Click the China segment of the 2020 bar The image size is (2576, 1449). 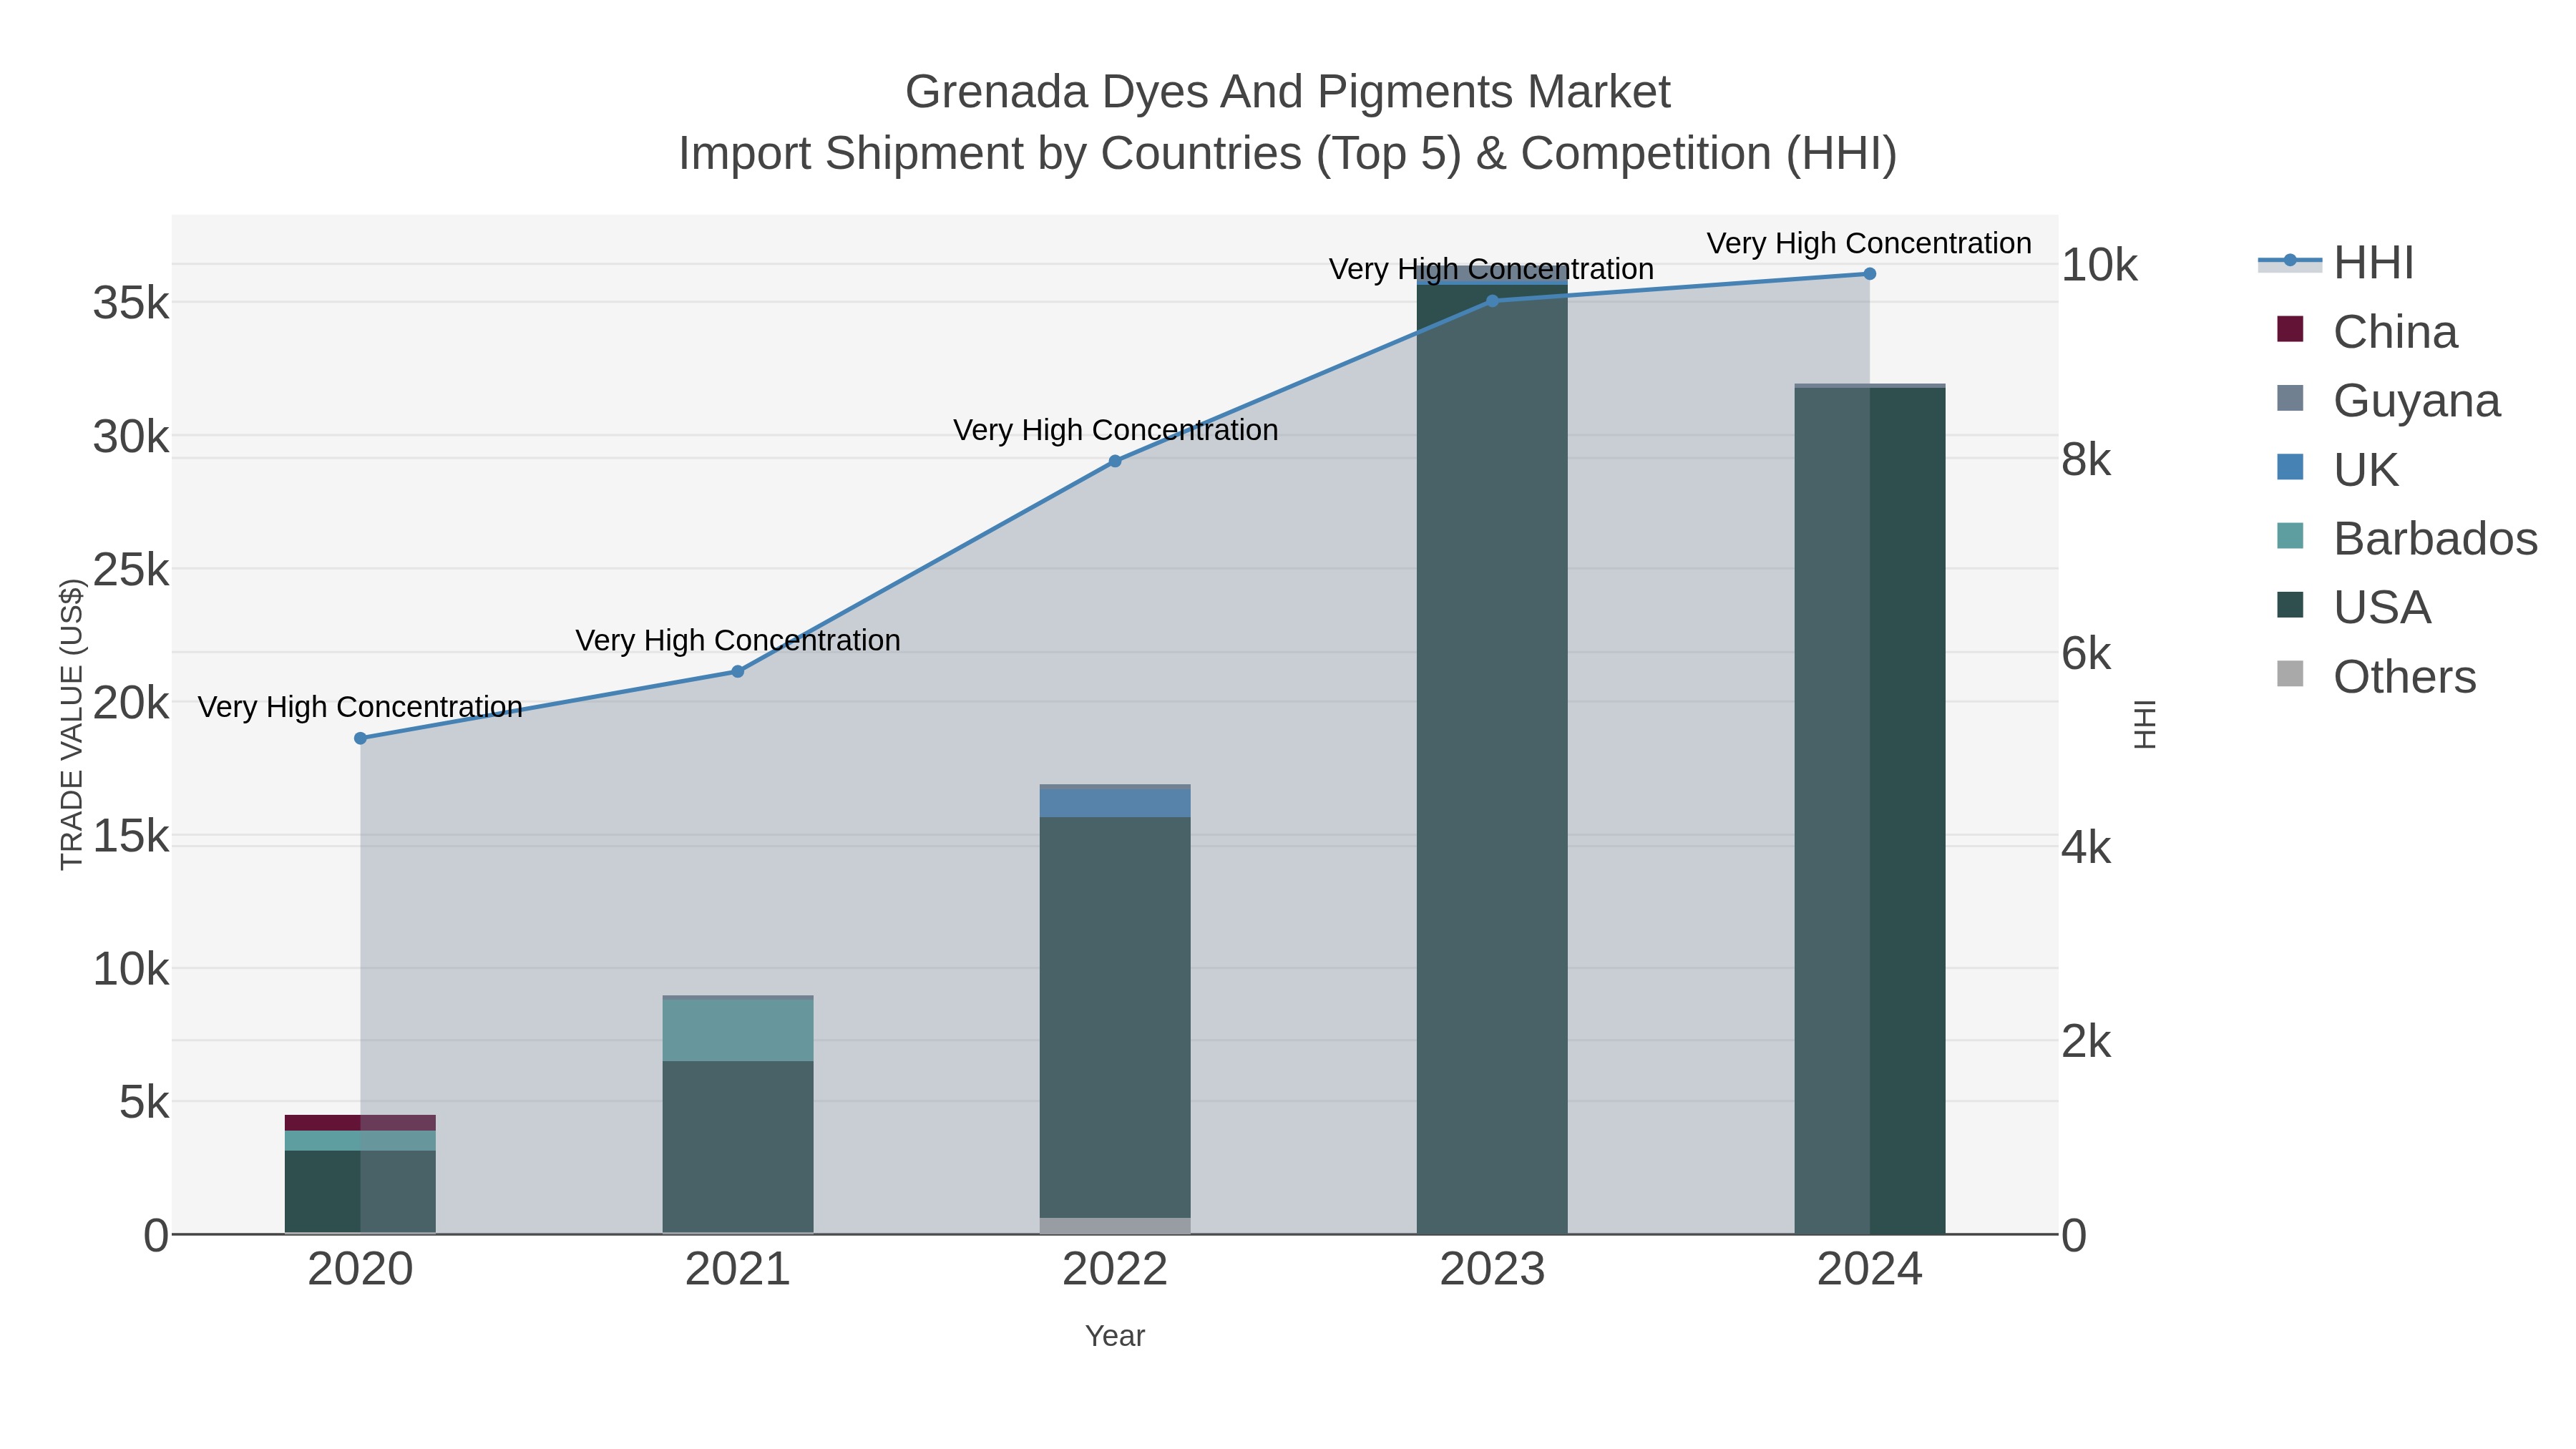360,1123
